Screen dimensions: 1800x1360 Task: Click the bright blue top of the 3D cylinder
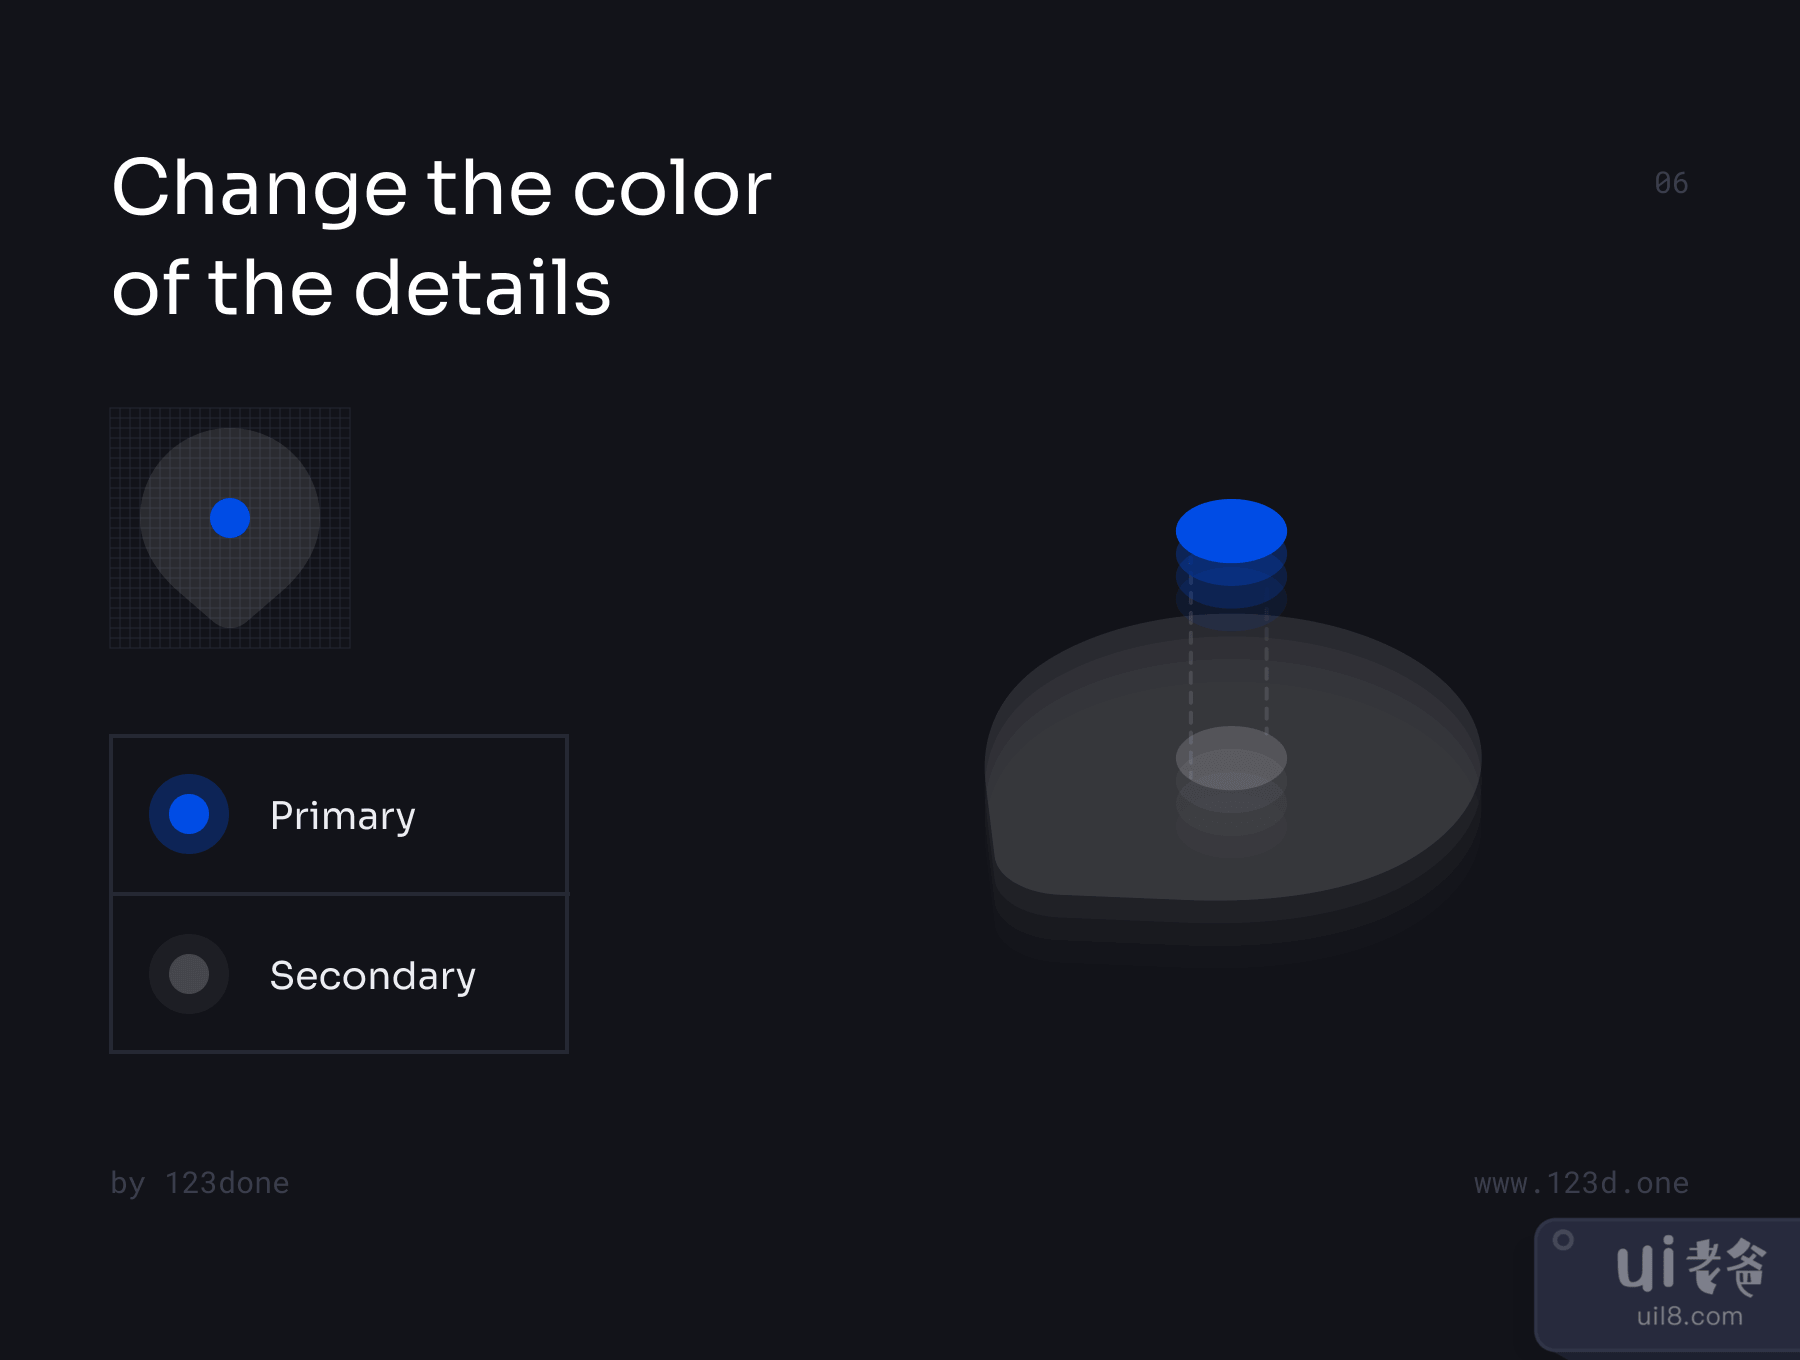(1231, 529)
